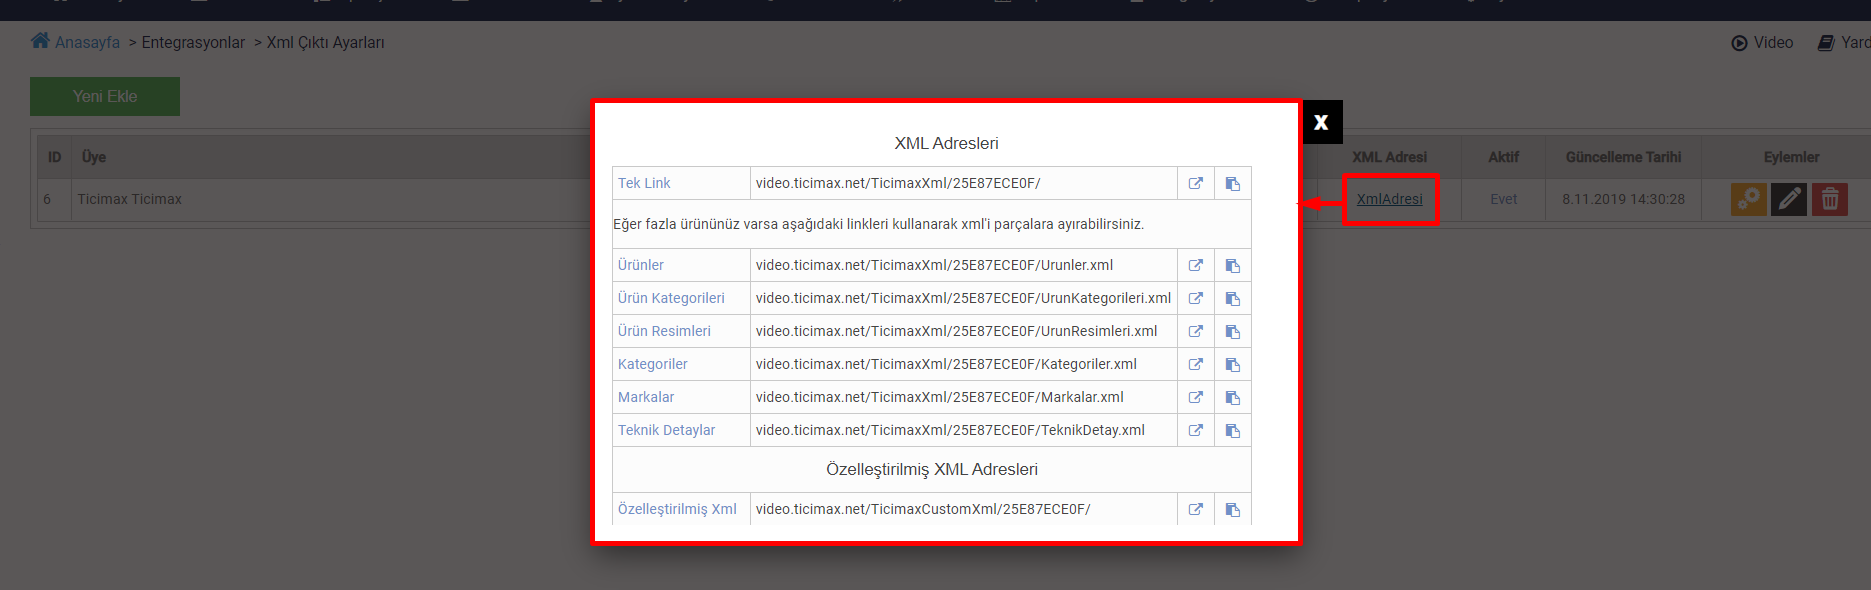The image size is (1871, 590).
Task: Select the Markalar.xml URL text
Action: [x=940, y=397]
